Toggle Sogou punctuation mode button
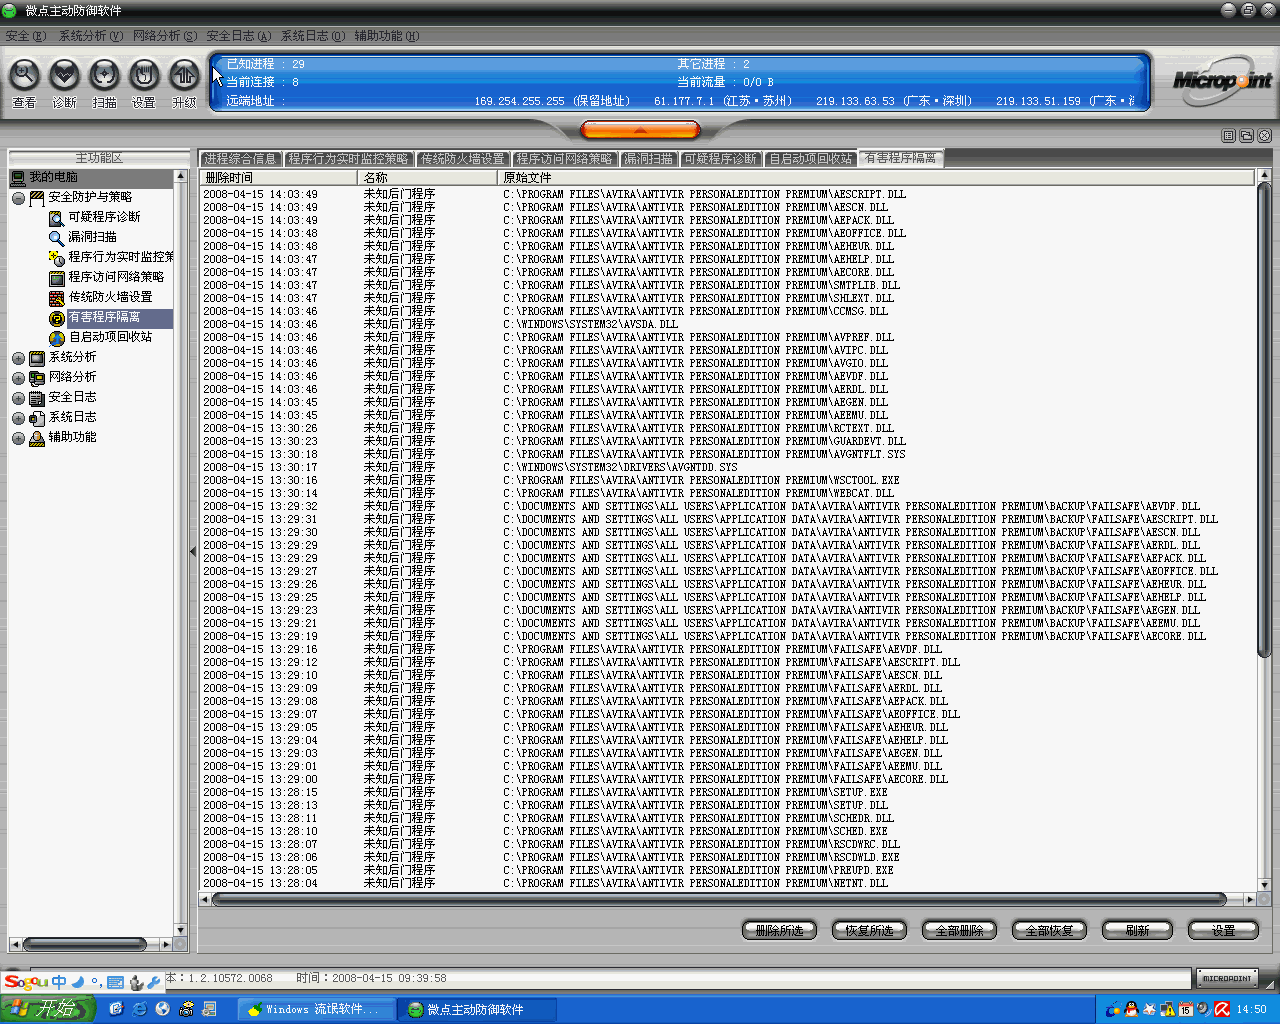Screen dimensions: 1280x1024 pyautogui.click(x=96, y=982)
